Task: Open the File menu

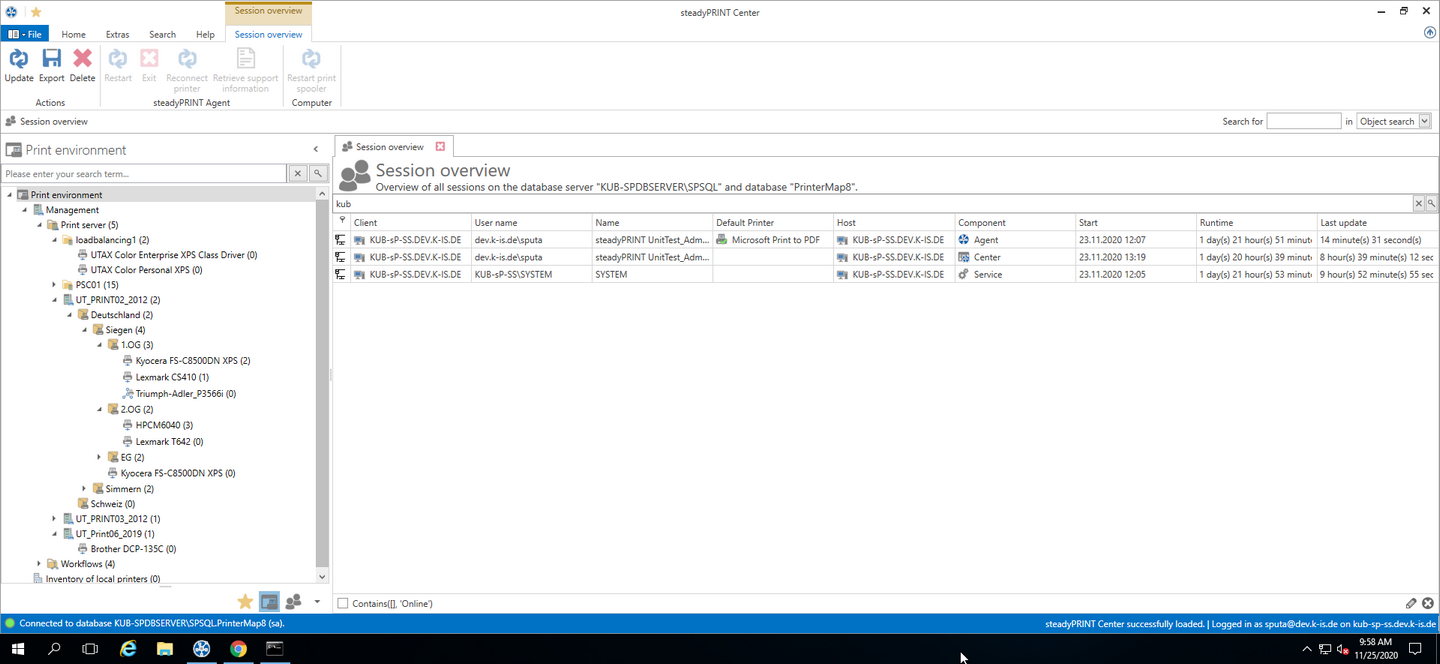Action: click(x=25, y=34)
